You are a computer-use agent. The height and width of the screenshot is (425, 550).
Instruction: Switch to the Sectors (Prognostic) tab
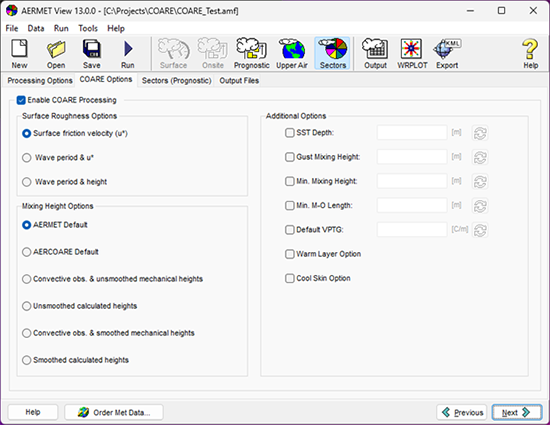click(176, 81)
